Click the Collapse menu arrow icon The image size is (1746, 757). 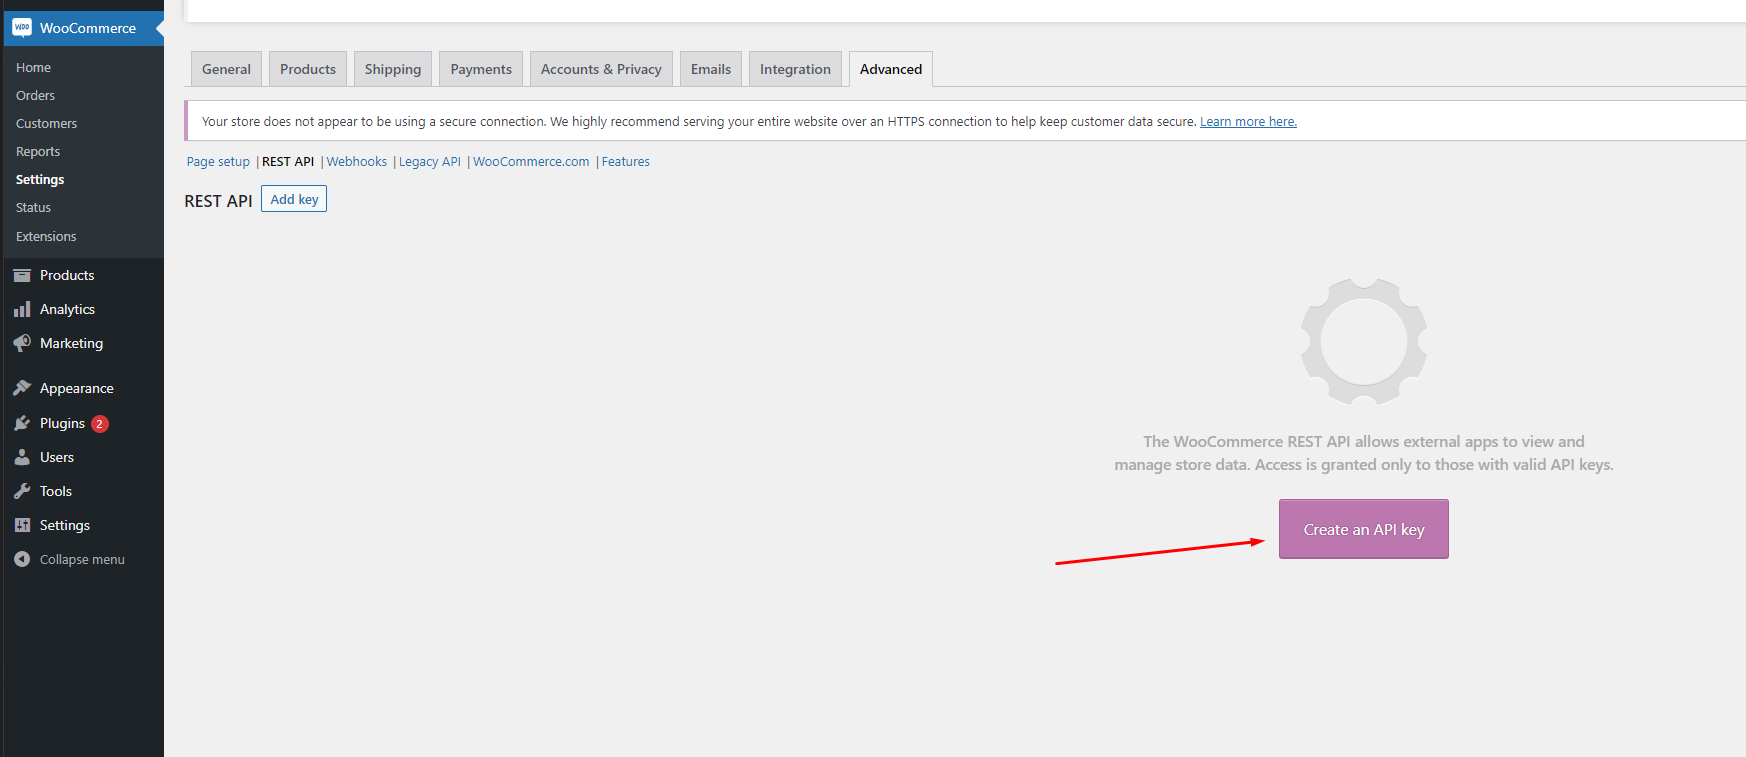(x=22, y=559)
